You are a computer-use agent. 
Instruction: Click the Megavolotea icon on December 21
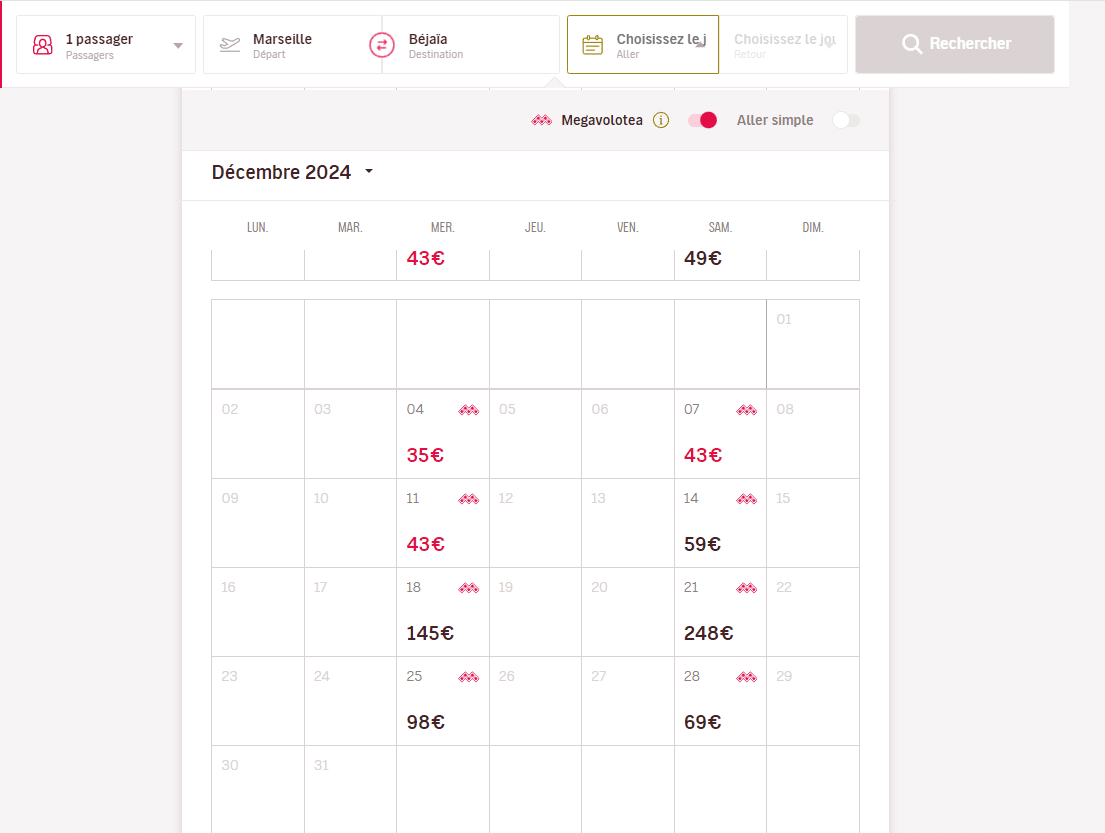(x=746, y=588)
